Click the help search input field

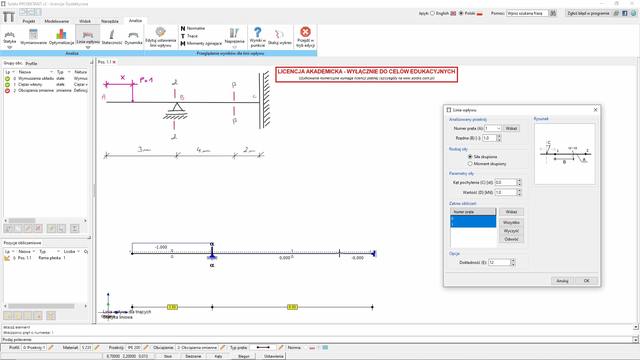527,13
